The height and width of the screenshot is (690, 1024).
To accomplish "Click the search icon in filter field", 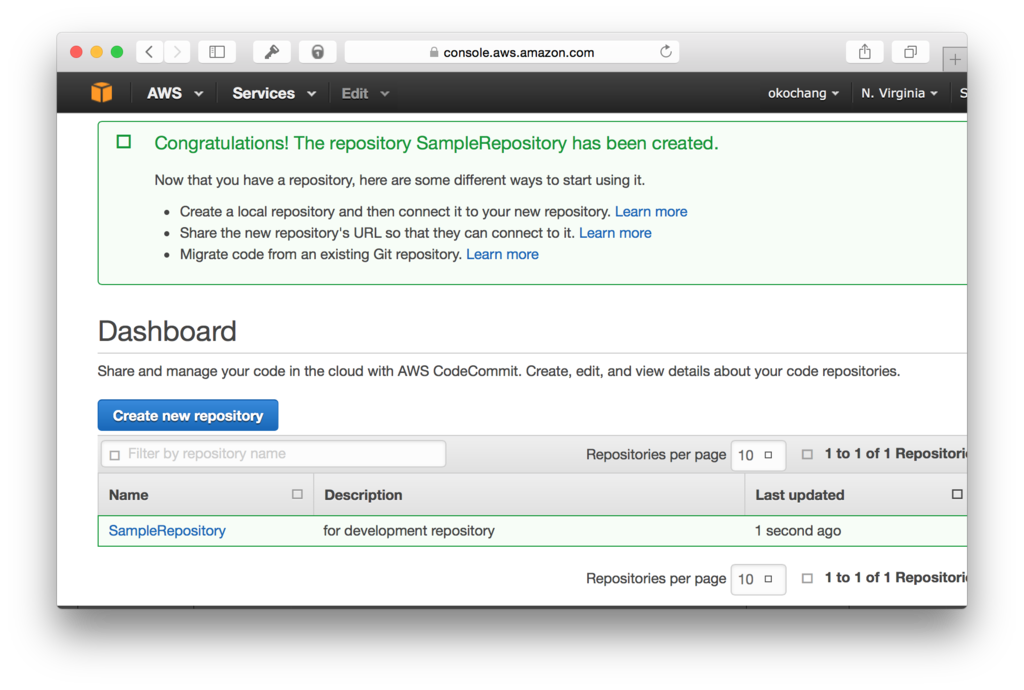I will tap(115, 455).
